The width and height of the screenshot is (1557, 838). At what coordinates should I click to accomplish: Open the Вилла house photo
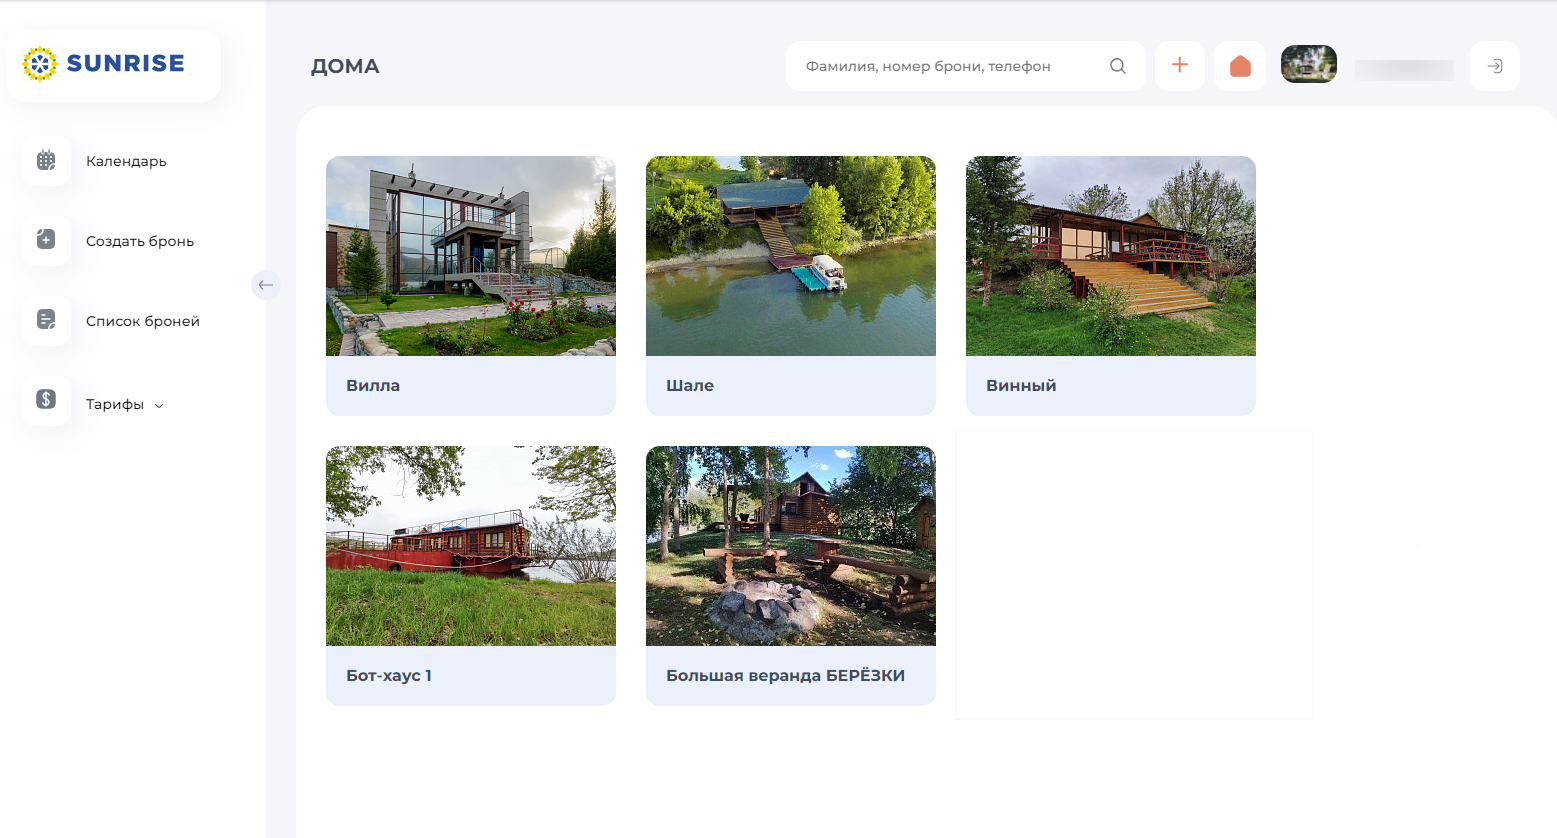coord(471,256)
